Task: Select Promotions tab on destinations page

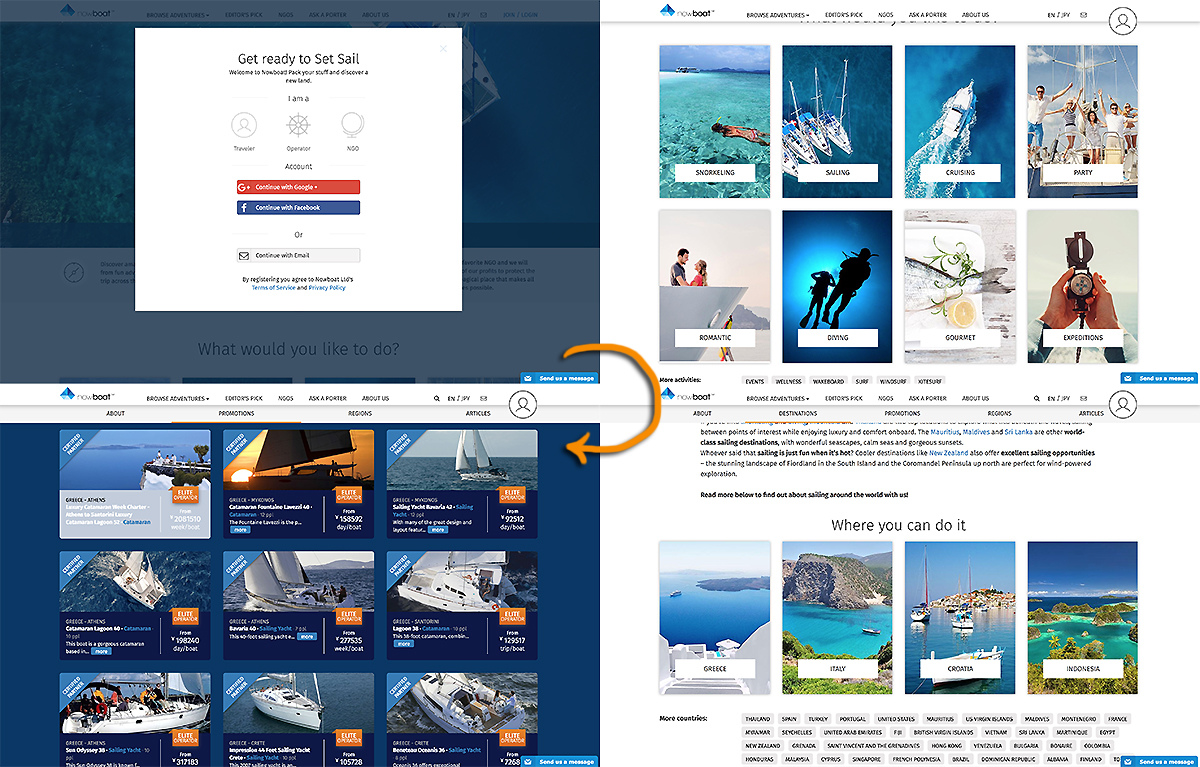Action: 902,413
